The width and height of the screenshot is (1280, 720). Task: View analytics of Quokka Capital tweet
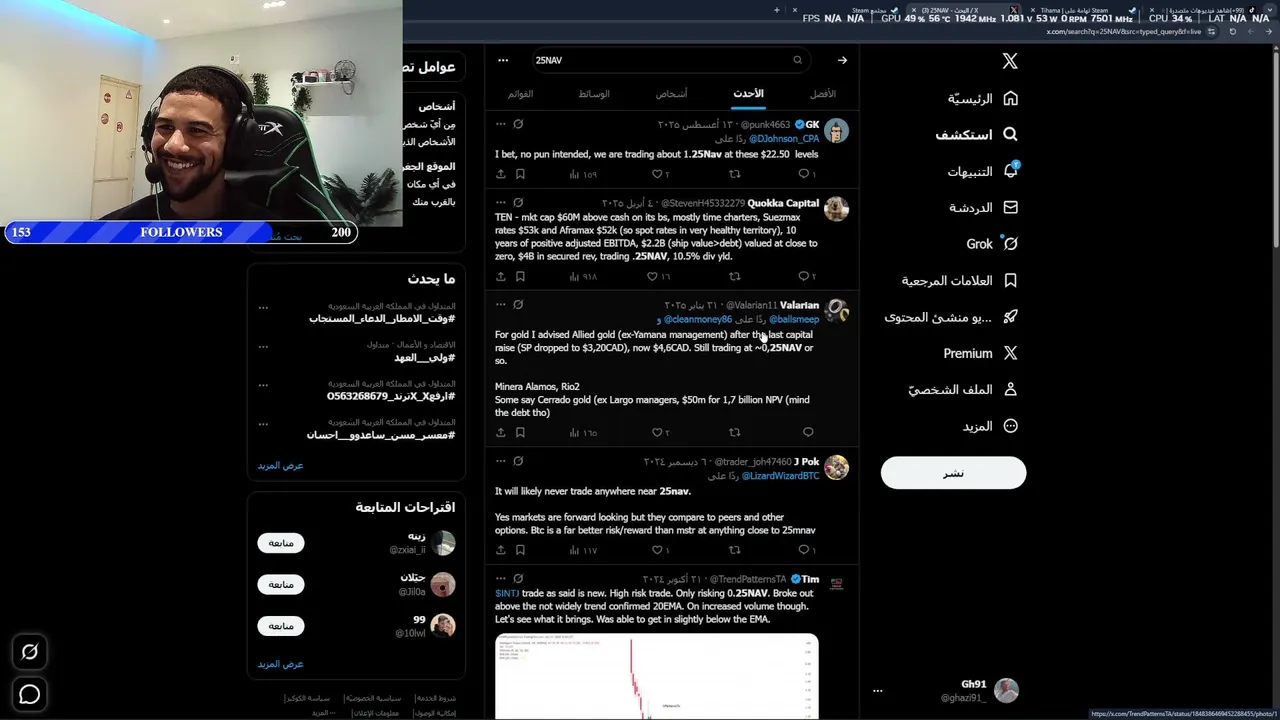pos(583,276)
